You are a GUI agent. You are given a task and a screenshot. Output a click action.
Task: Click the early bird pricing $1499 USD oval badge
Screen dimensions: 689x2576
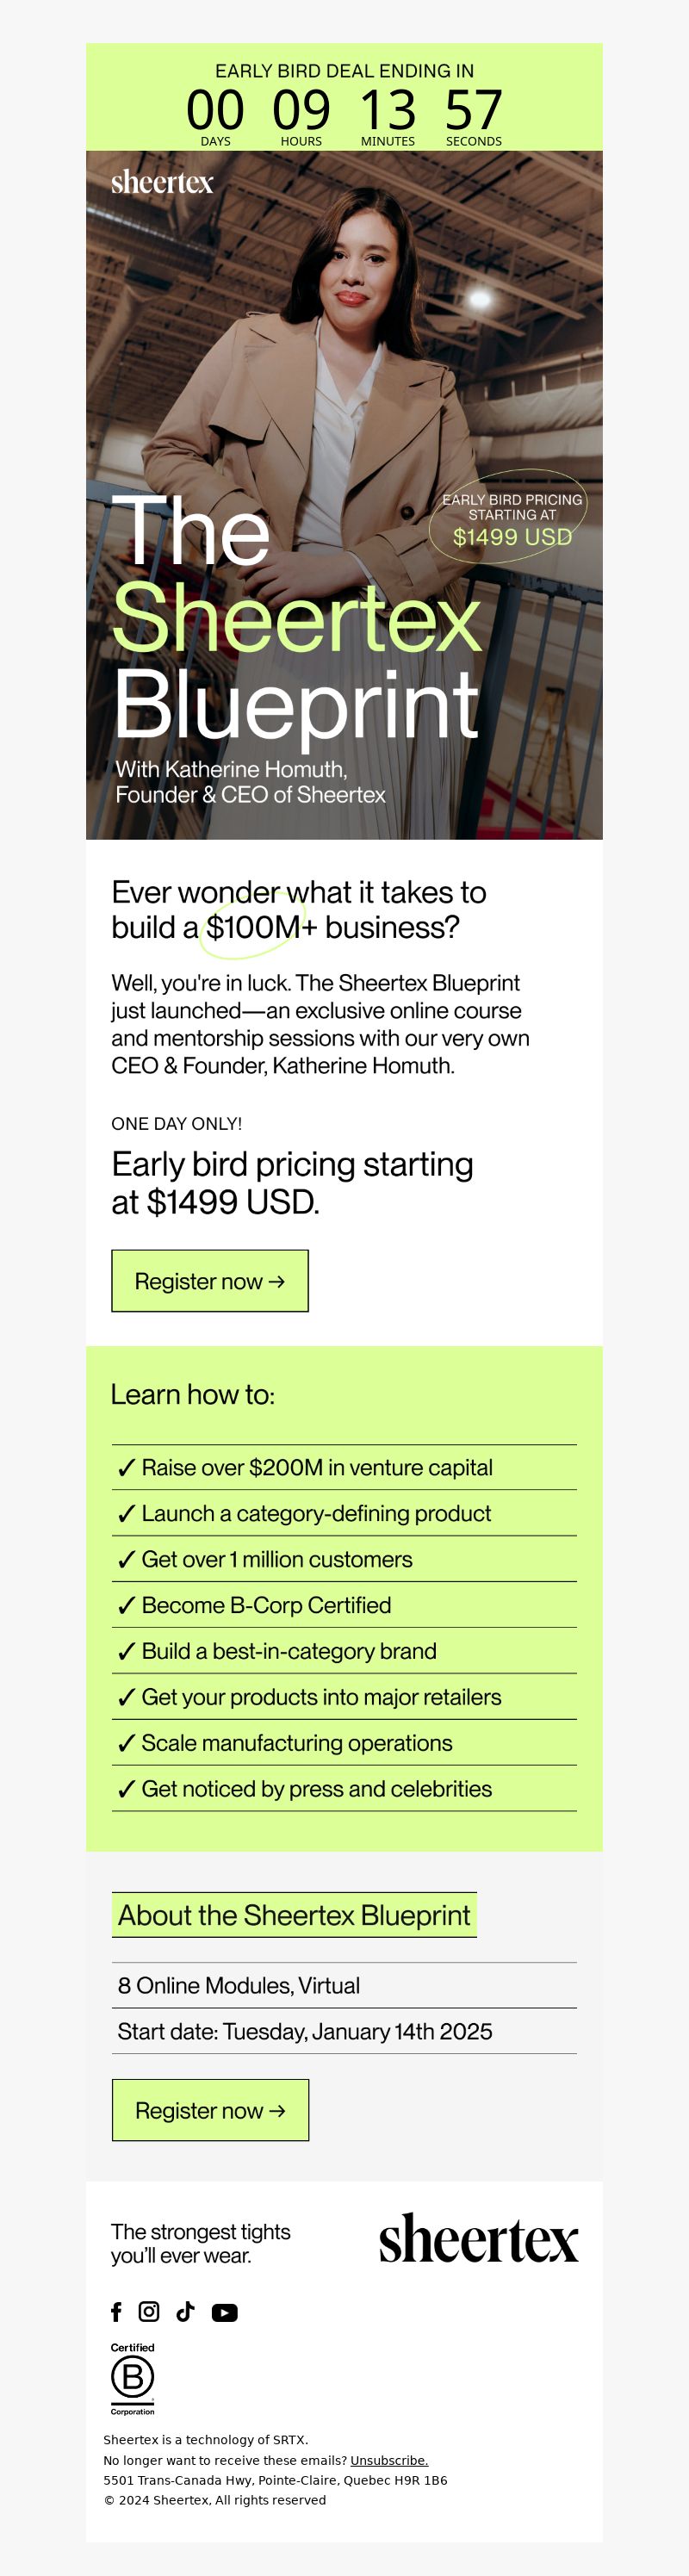click(511, 518)
